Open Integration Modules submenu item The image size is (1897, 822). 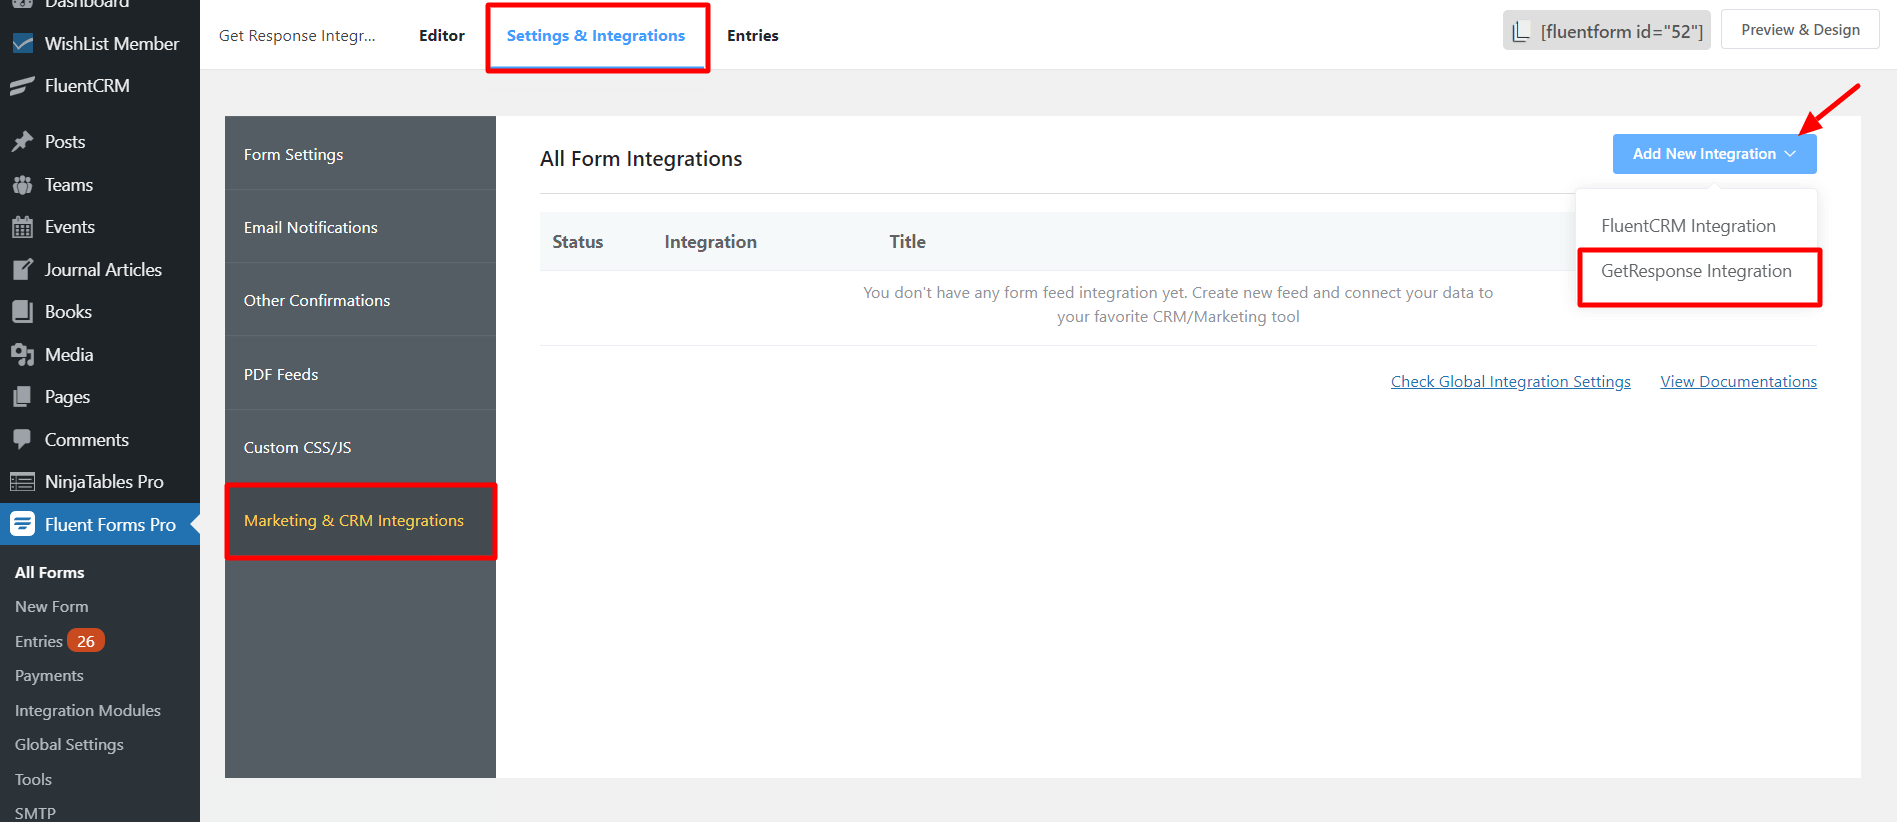(x=87, y=710)
